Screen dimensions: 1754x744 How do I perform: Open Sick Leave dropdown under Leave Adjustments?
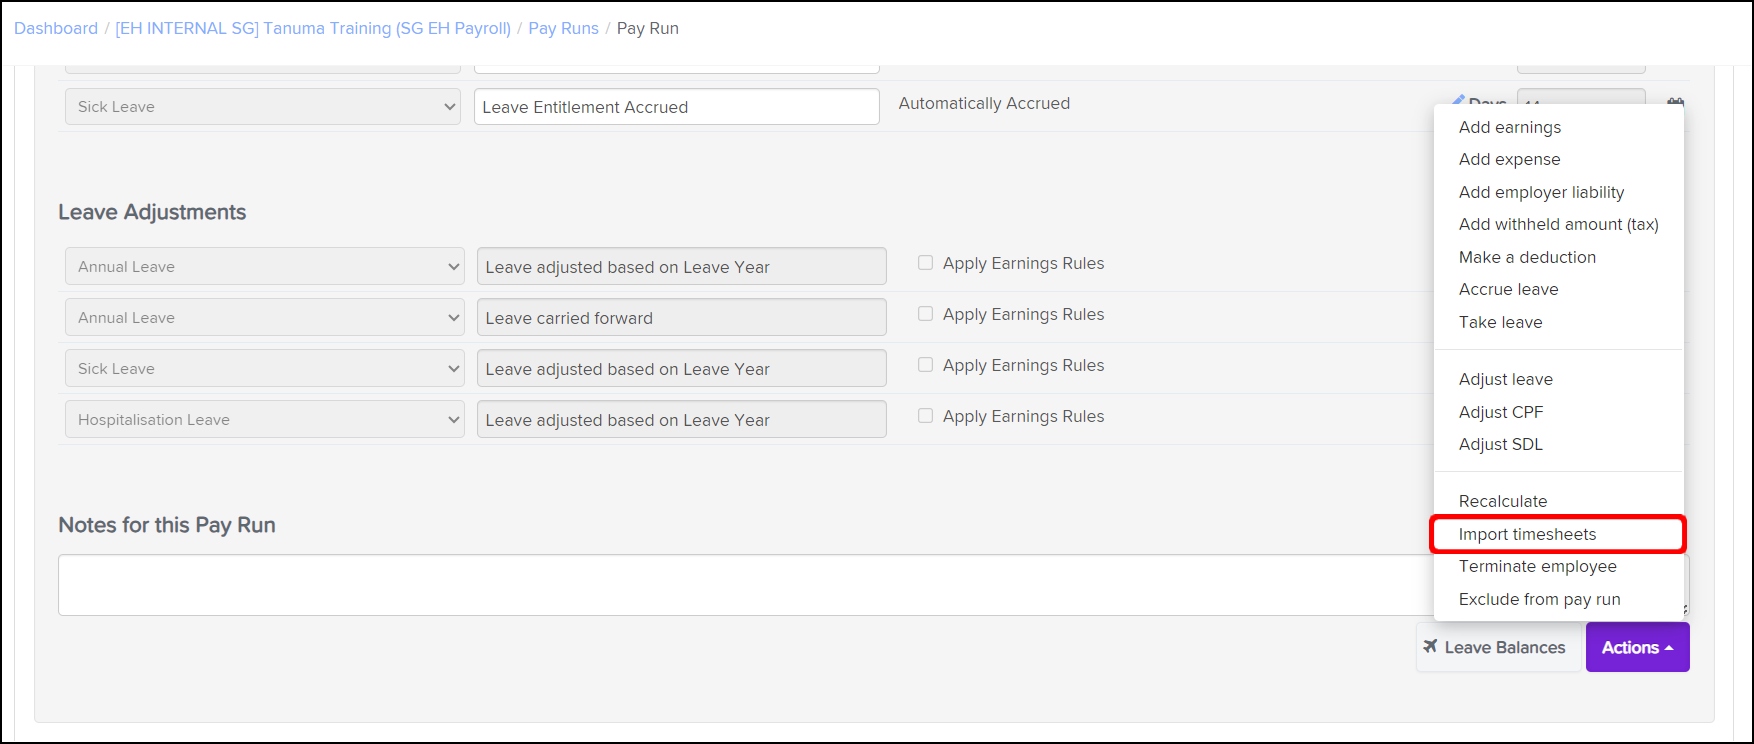point(264,368)
